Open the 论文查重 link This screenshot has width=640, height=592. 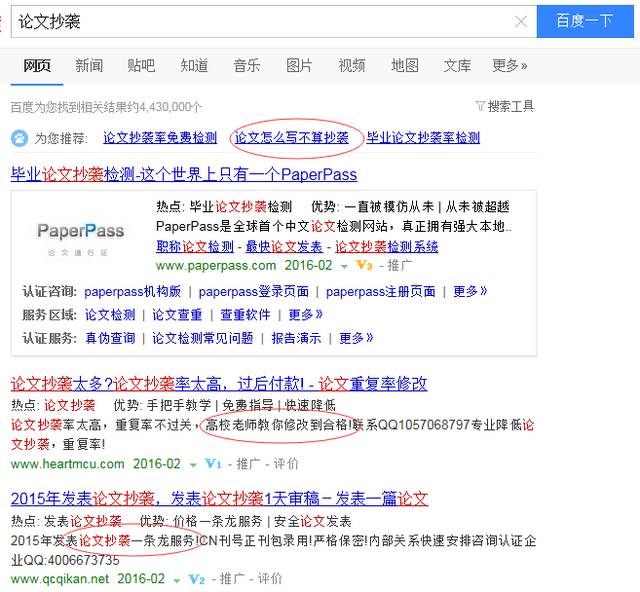click(x=177, y=315)
